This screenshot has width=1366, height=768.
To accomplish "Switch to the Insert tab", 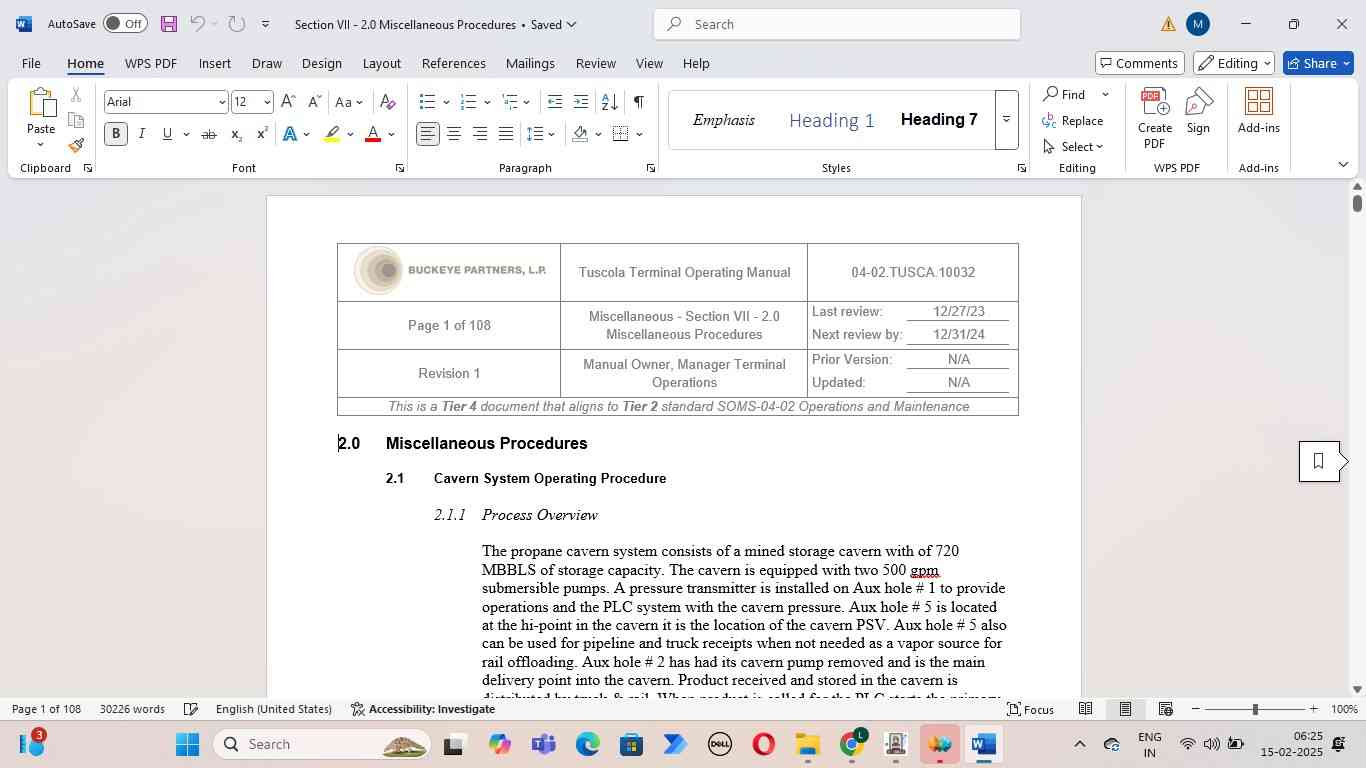I will [215, 63].
